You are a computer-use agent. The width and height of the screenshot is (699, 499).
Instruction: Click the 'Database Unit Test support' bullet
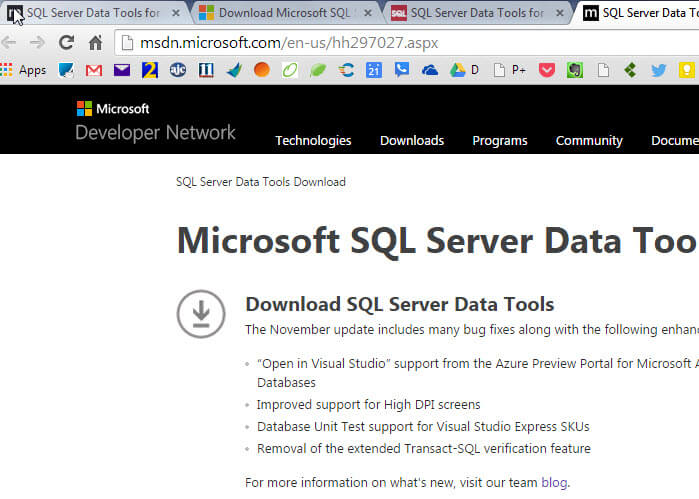point(423,427)
